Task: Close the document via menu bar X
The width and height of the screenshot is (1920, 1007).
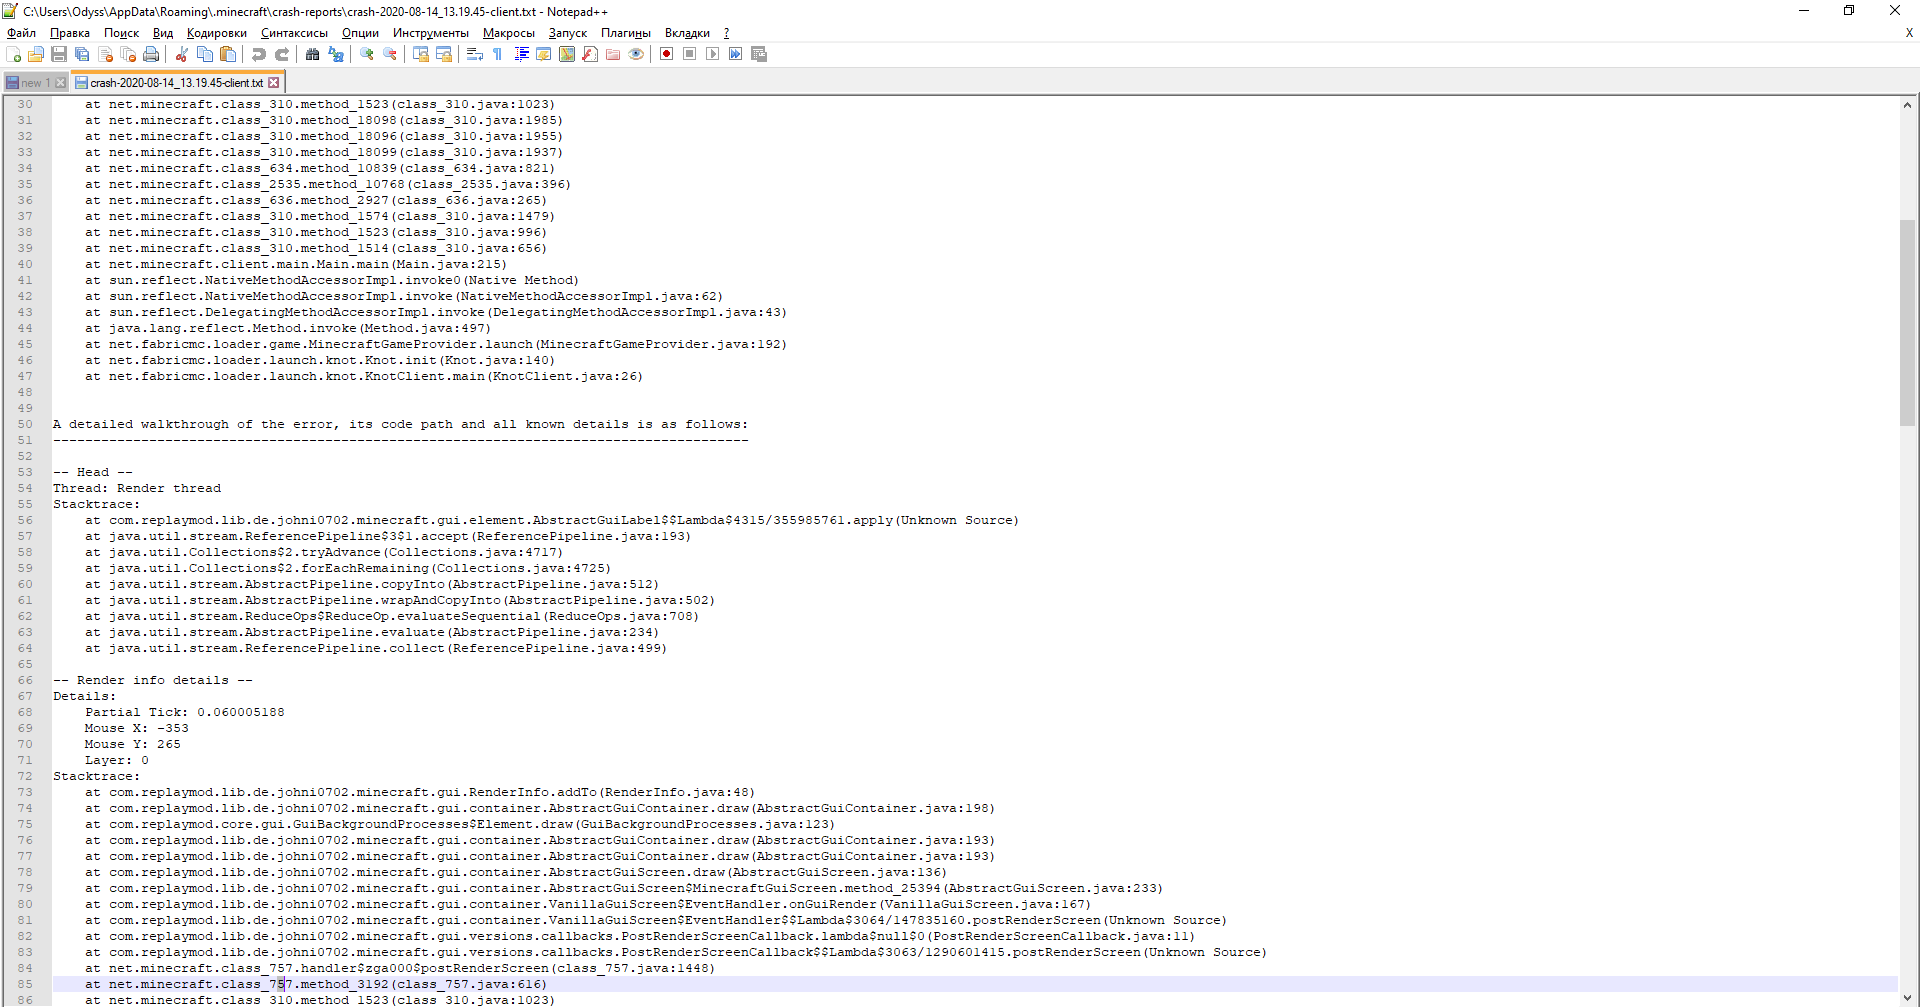Action: (x=1909, y=33)
